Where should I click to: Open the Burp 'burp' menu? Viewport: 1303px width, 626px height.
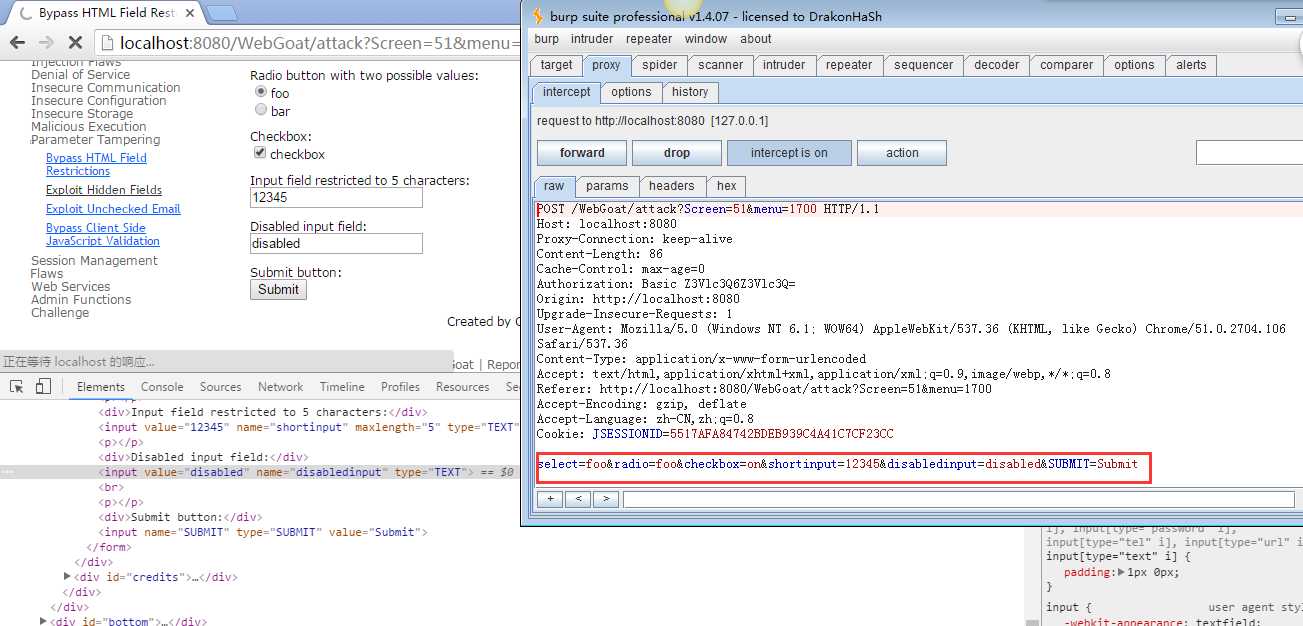pos(547,39)
